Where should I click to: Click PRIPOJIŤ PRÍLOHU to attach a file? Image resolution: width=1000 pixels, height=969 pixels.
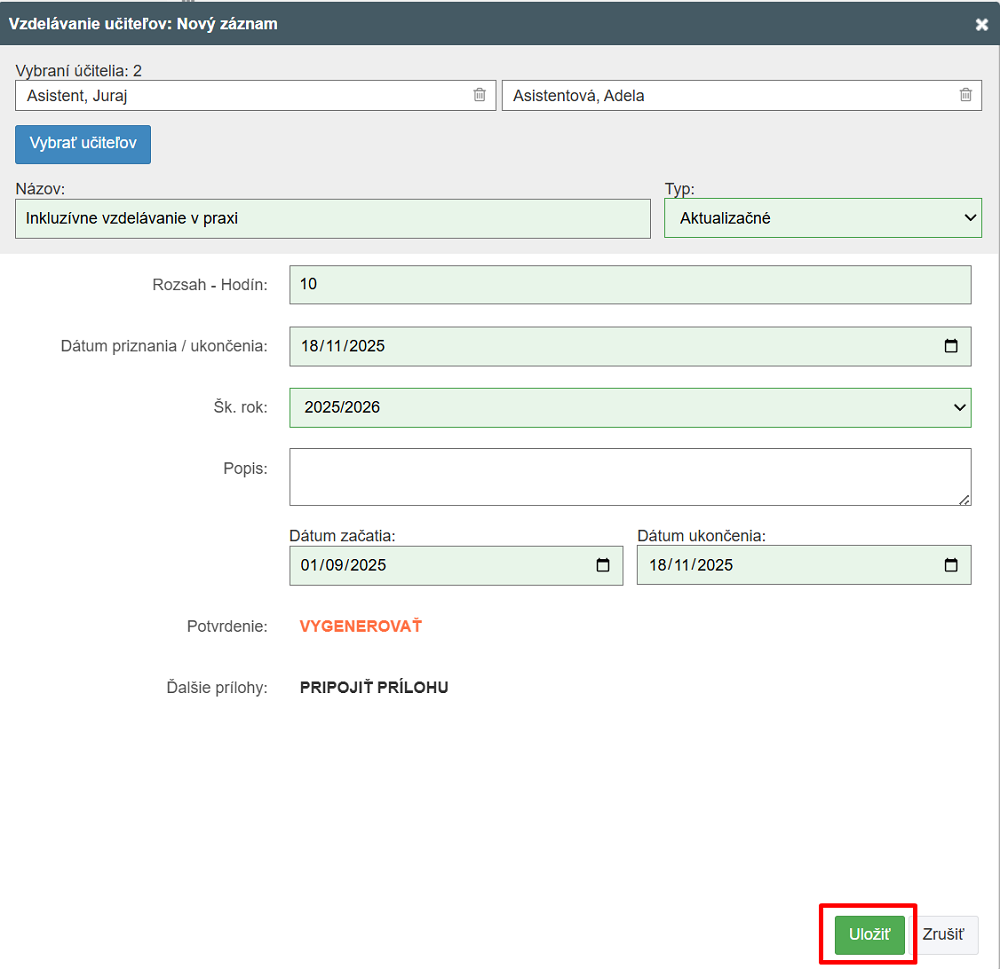[374, 687]
